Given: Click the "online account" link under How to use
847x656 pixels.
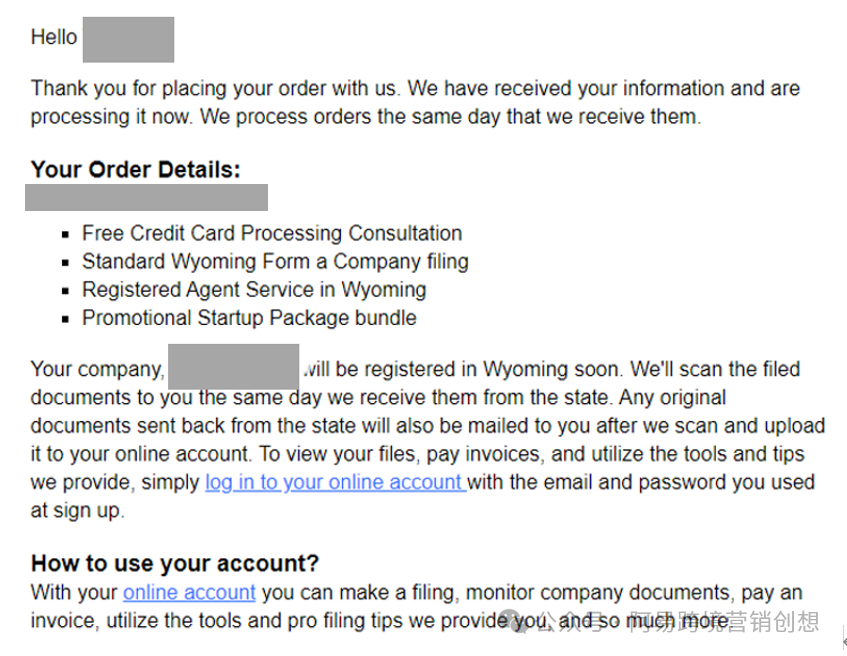Looking at the screenshot, I should 189,593.
